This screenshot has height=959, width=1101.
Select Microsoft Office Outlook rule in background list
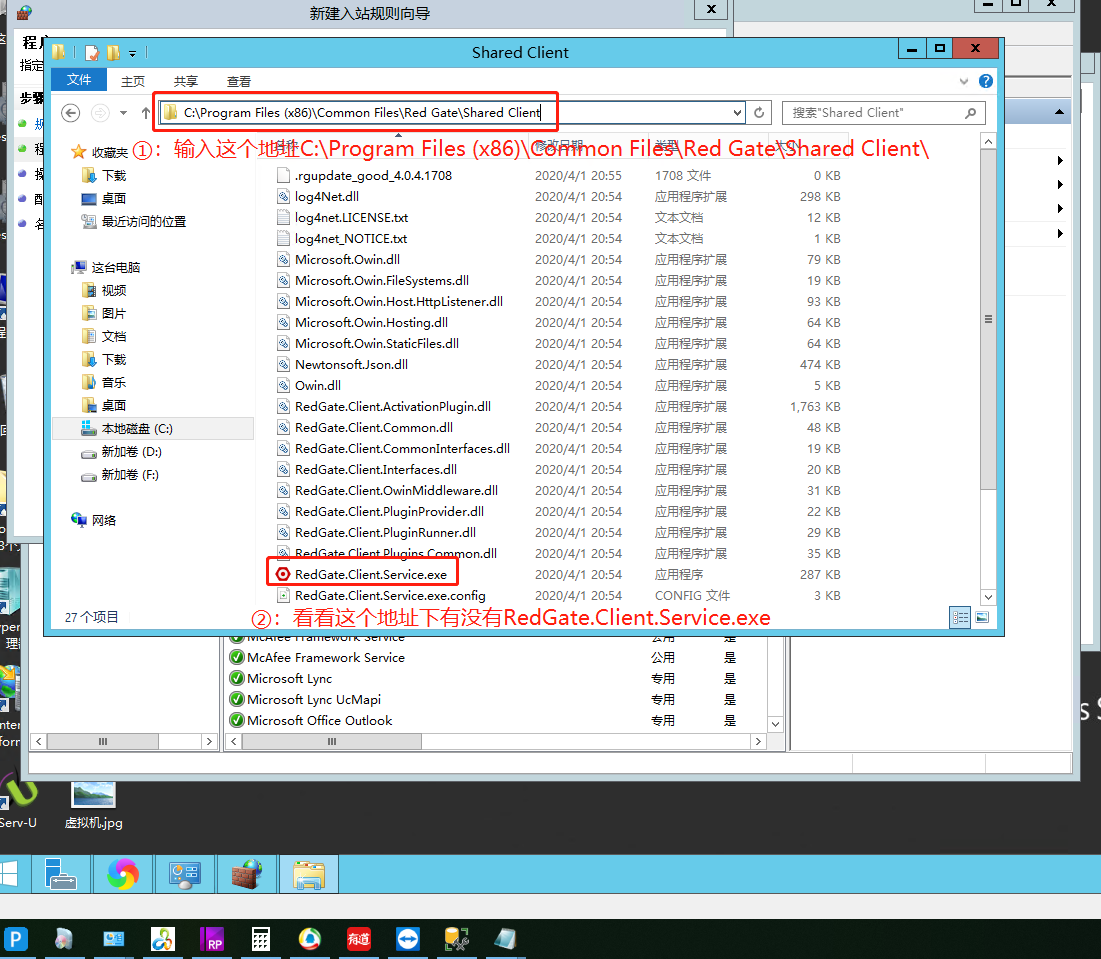click(x=319, y=721)
